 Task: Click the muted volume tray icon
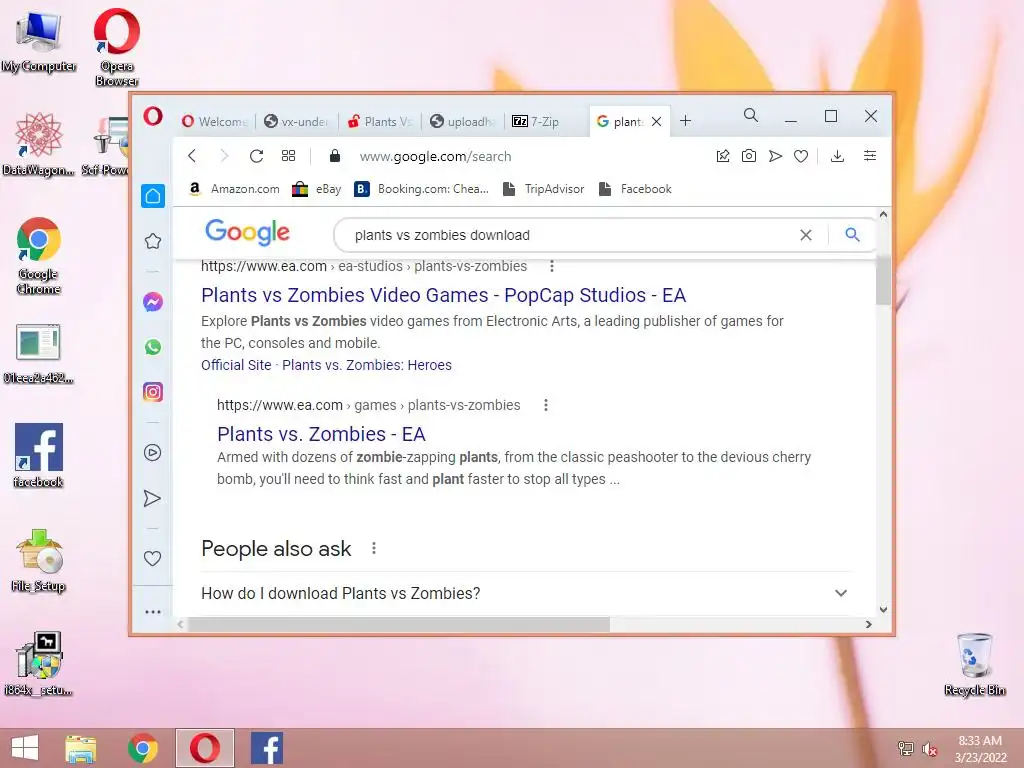point(929,749)
